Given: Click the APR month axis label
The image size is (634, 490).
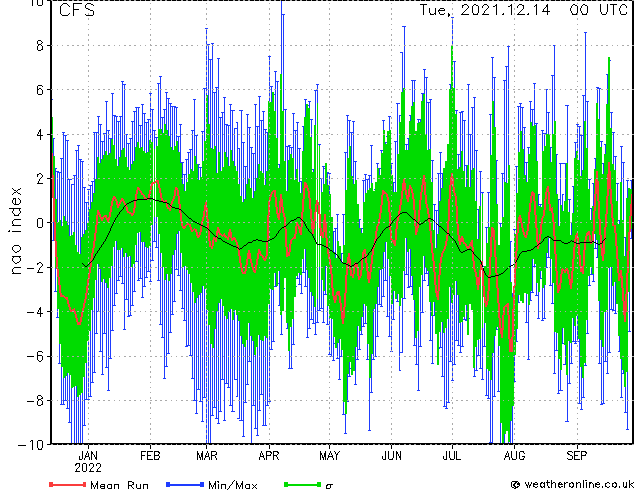Looking at the screenshot, I should pyautogui.click(x=269, y=456).
